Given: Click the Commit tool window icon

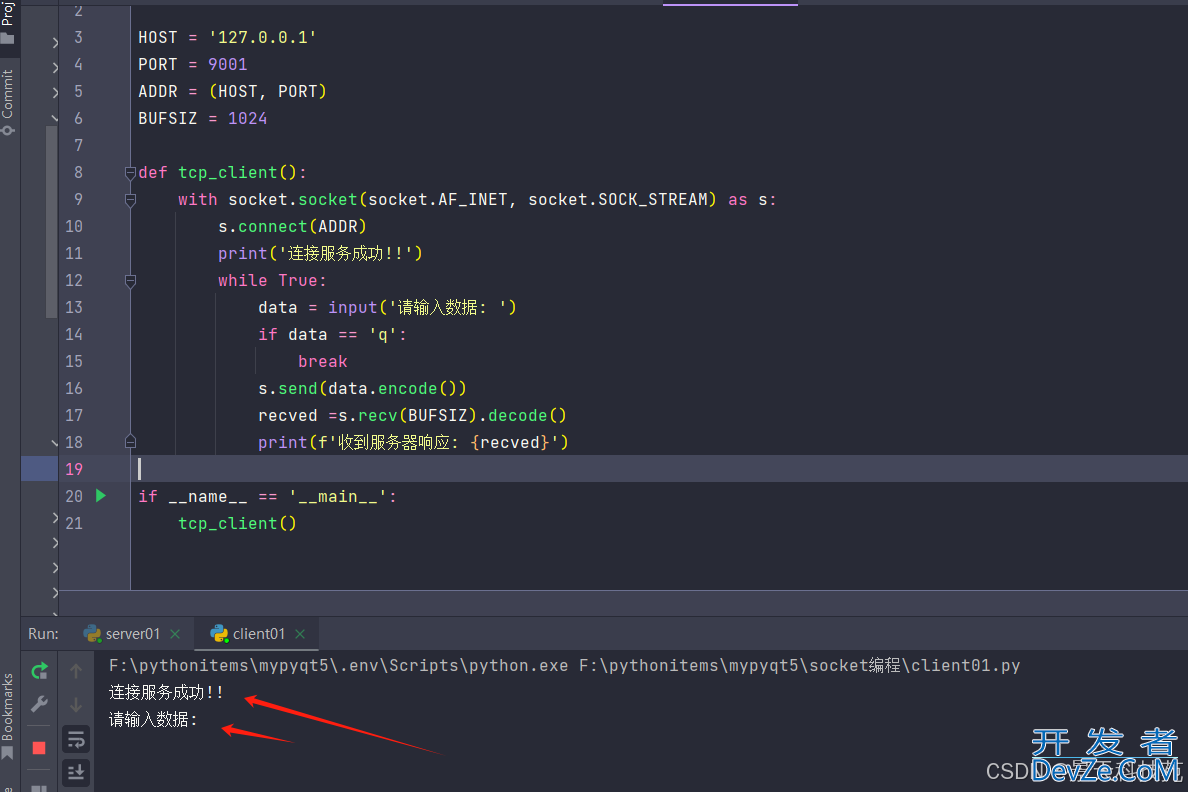Looking at the screenshot, I should point(8,130).
